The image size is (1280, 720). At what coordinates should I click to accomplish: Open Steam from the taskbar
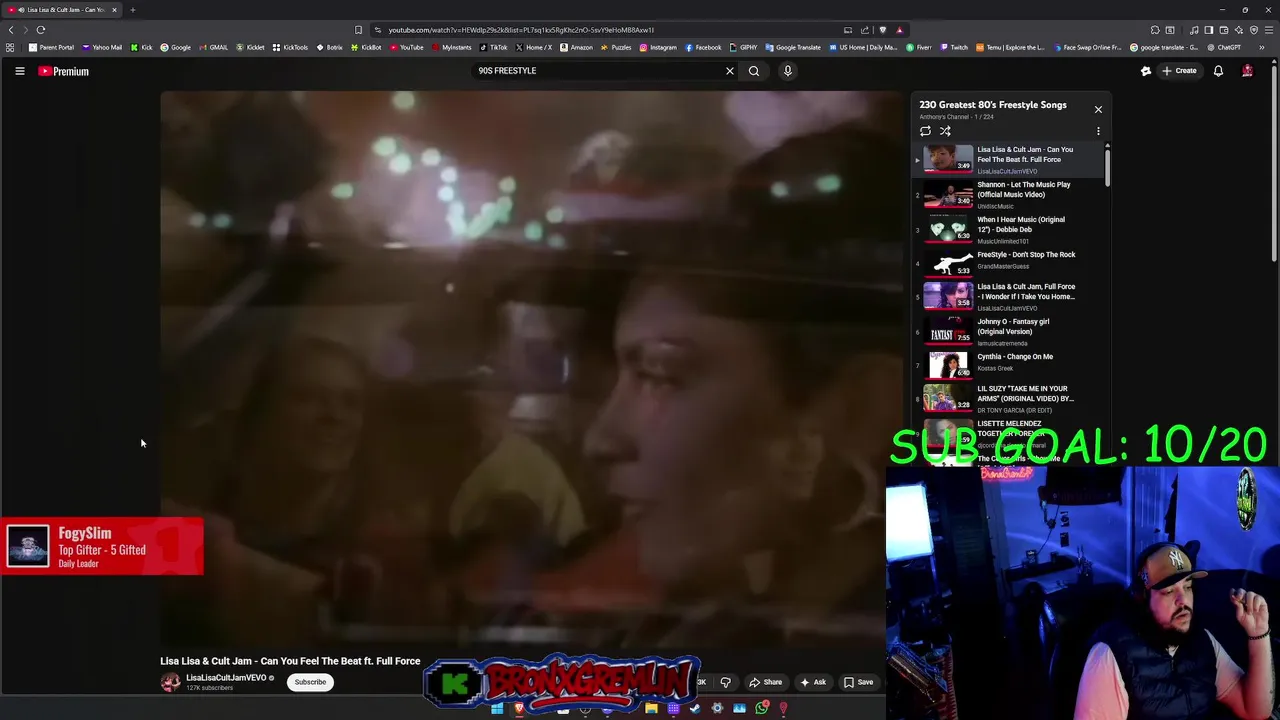tap(695, 709)
